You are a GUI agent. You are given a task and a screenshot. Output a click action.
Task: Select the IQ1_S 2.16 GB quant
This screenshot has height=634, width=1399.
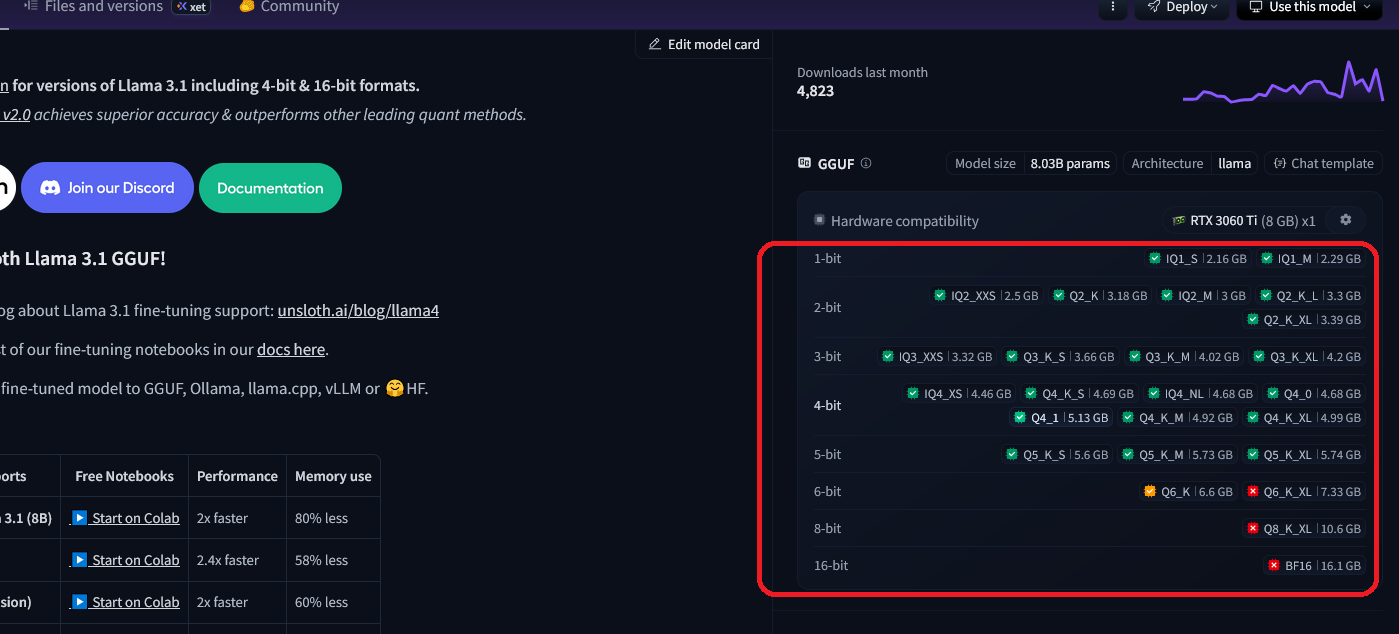point(1198,258)
